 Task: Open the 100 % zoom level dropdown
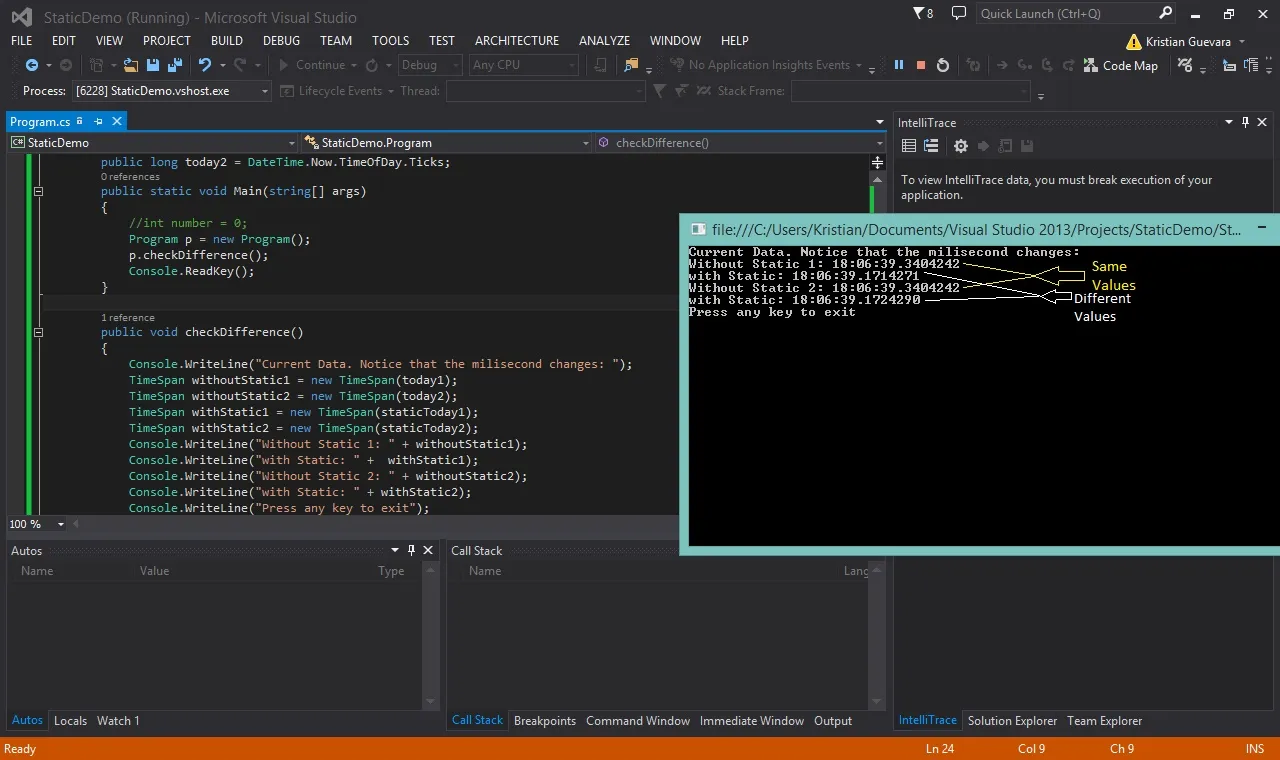coord(37,524)
